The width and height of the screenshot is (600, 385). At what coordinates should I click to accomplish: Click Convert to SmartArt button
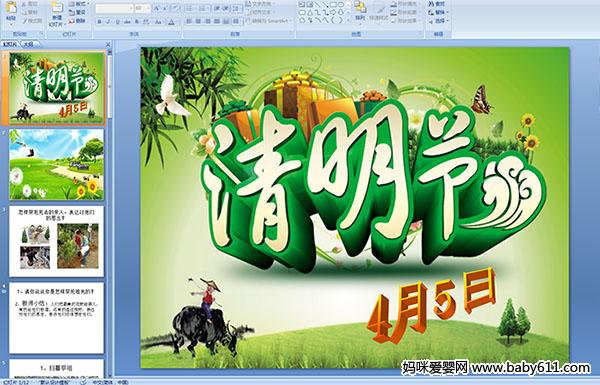click(x=268, y=21)
